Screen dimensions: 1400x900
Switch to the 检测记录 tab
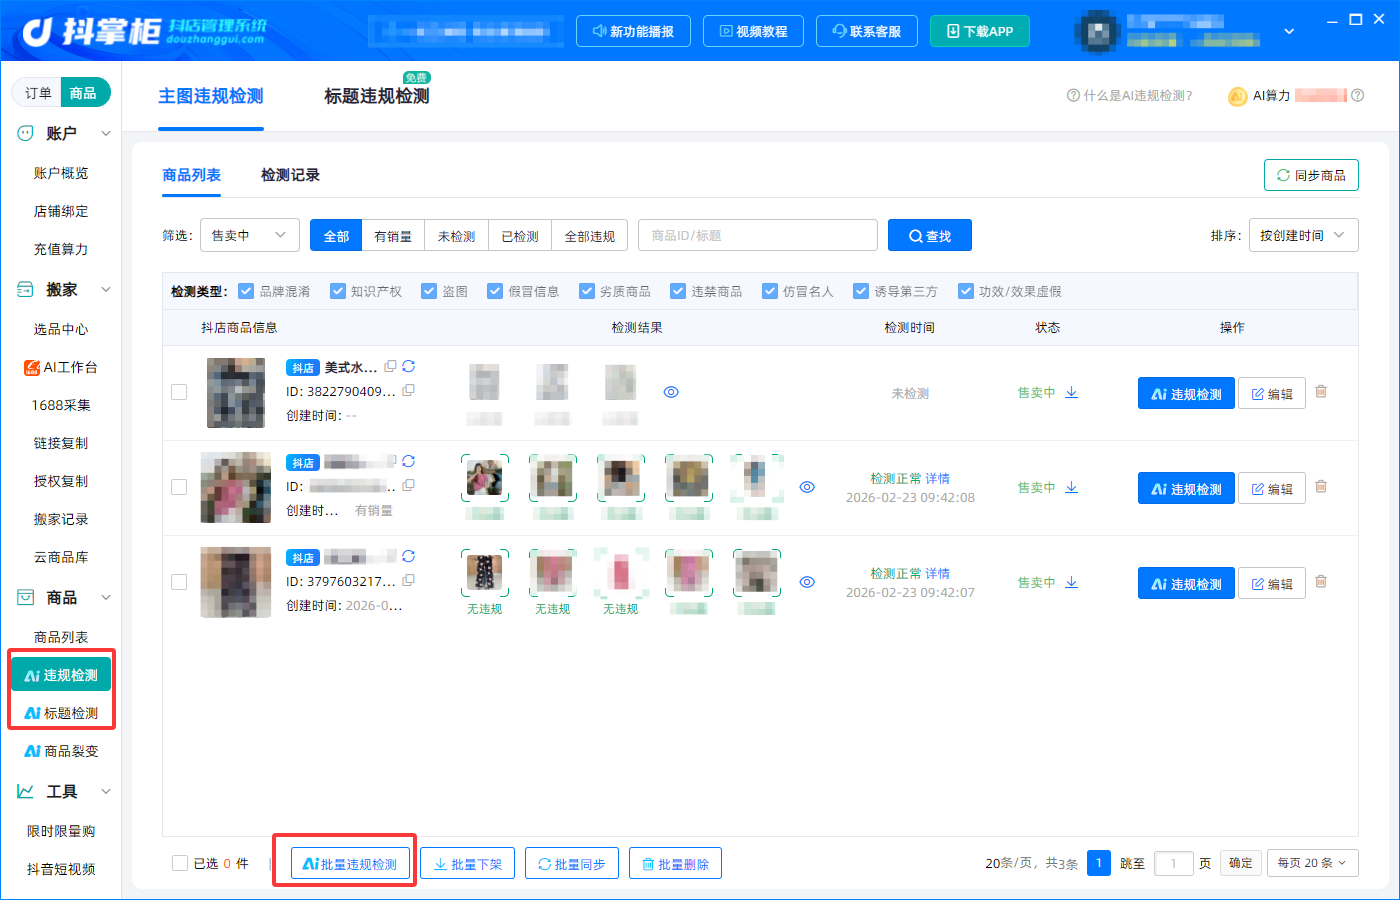pyautogui.click(x=290, y=175)
